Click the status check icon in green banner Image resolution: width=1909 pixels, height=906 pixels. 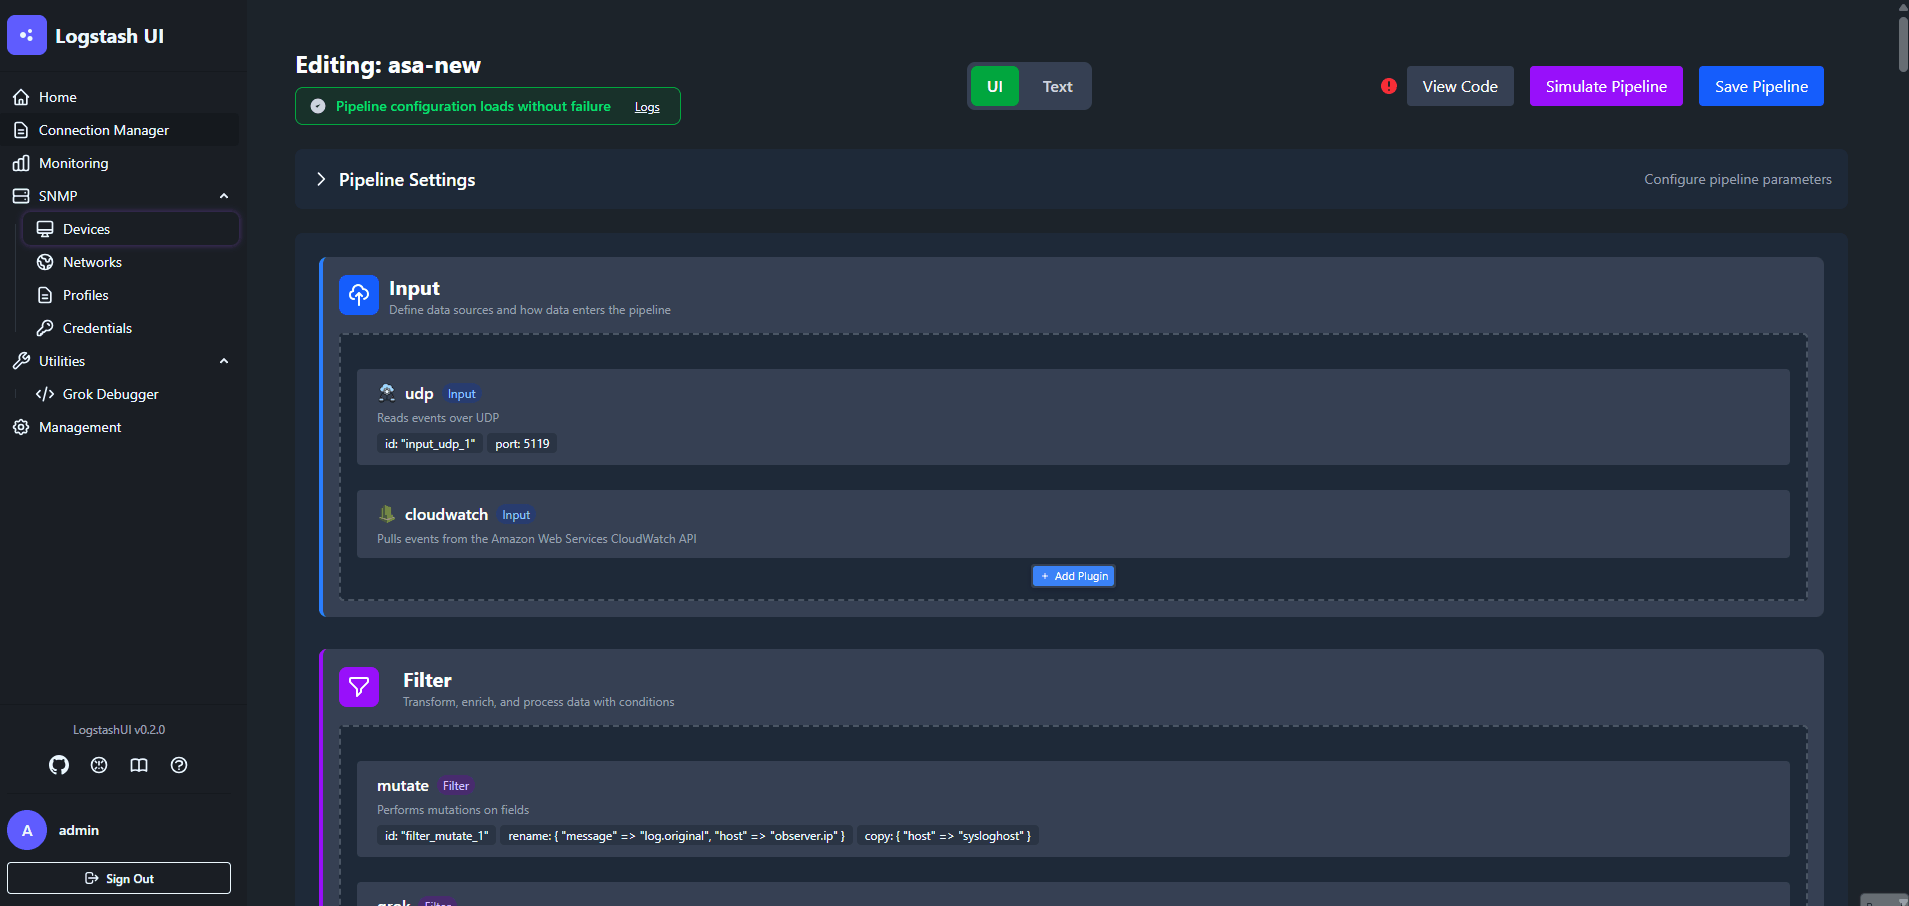click(318, 106)
